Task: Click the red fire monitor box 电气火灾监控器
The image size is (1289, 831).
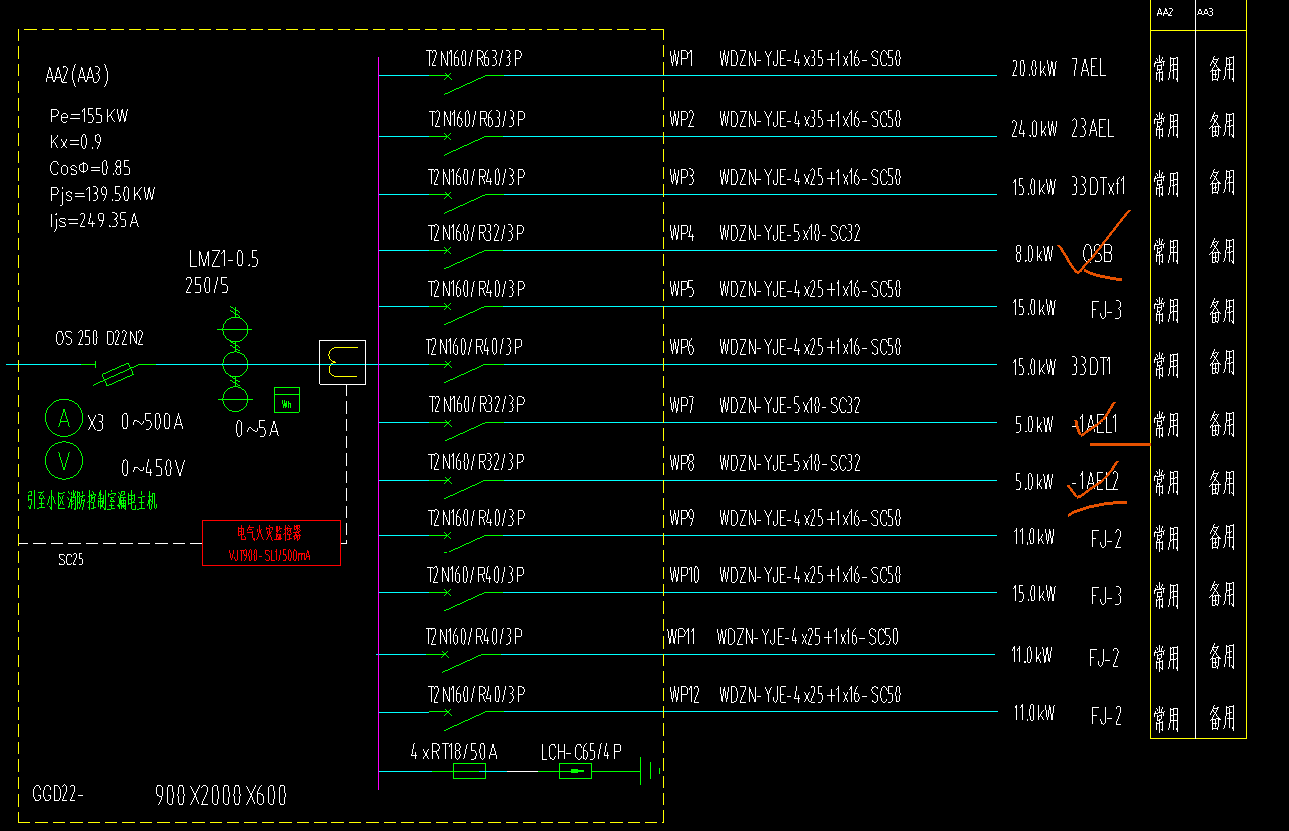Action: click(x=271, y=543)
